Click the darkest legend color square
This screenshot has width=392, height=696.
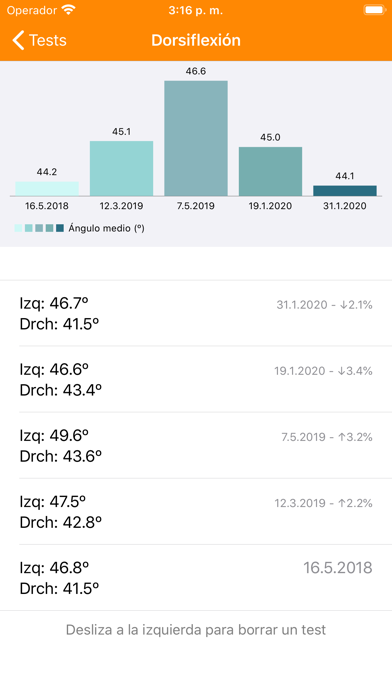pos(60,228)
